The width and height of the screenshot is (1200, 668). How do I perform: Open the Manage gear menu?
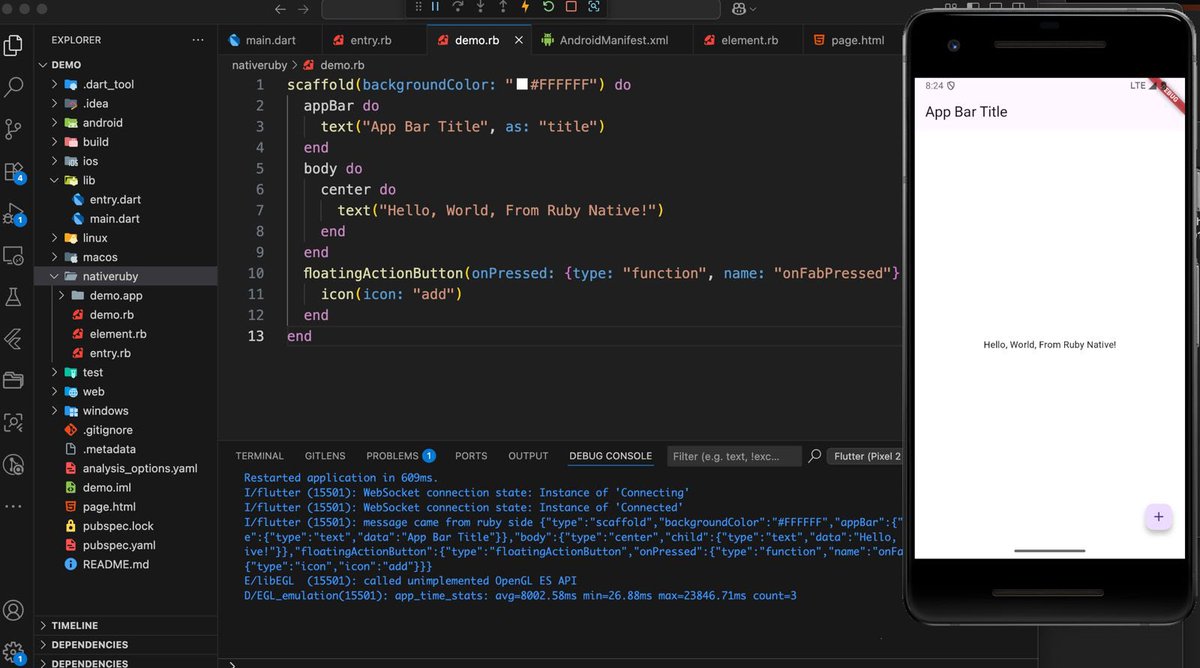click(x=14, y=651)
